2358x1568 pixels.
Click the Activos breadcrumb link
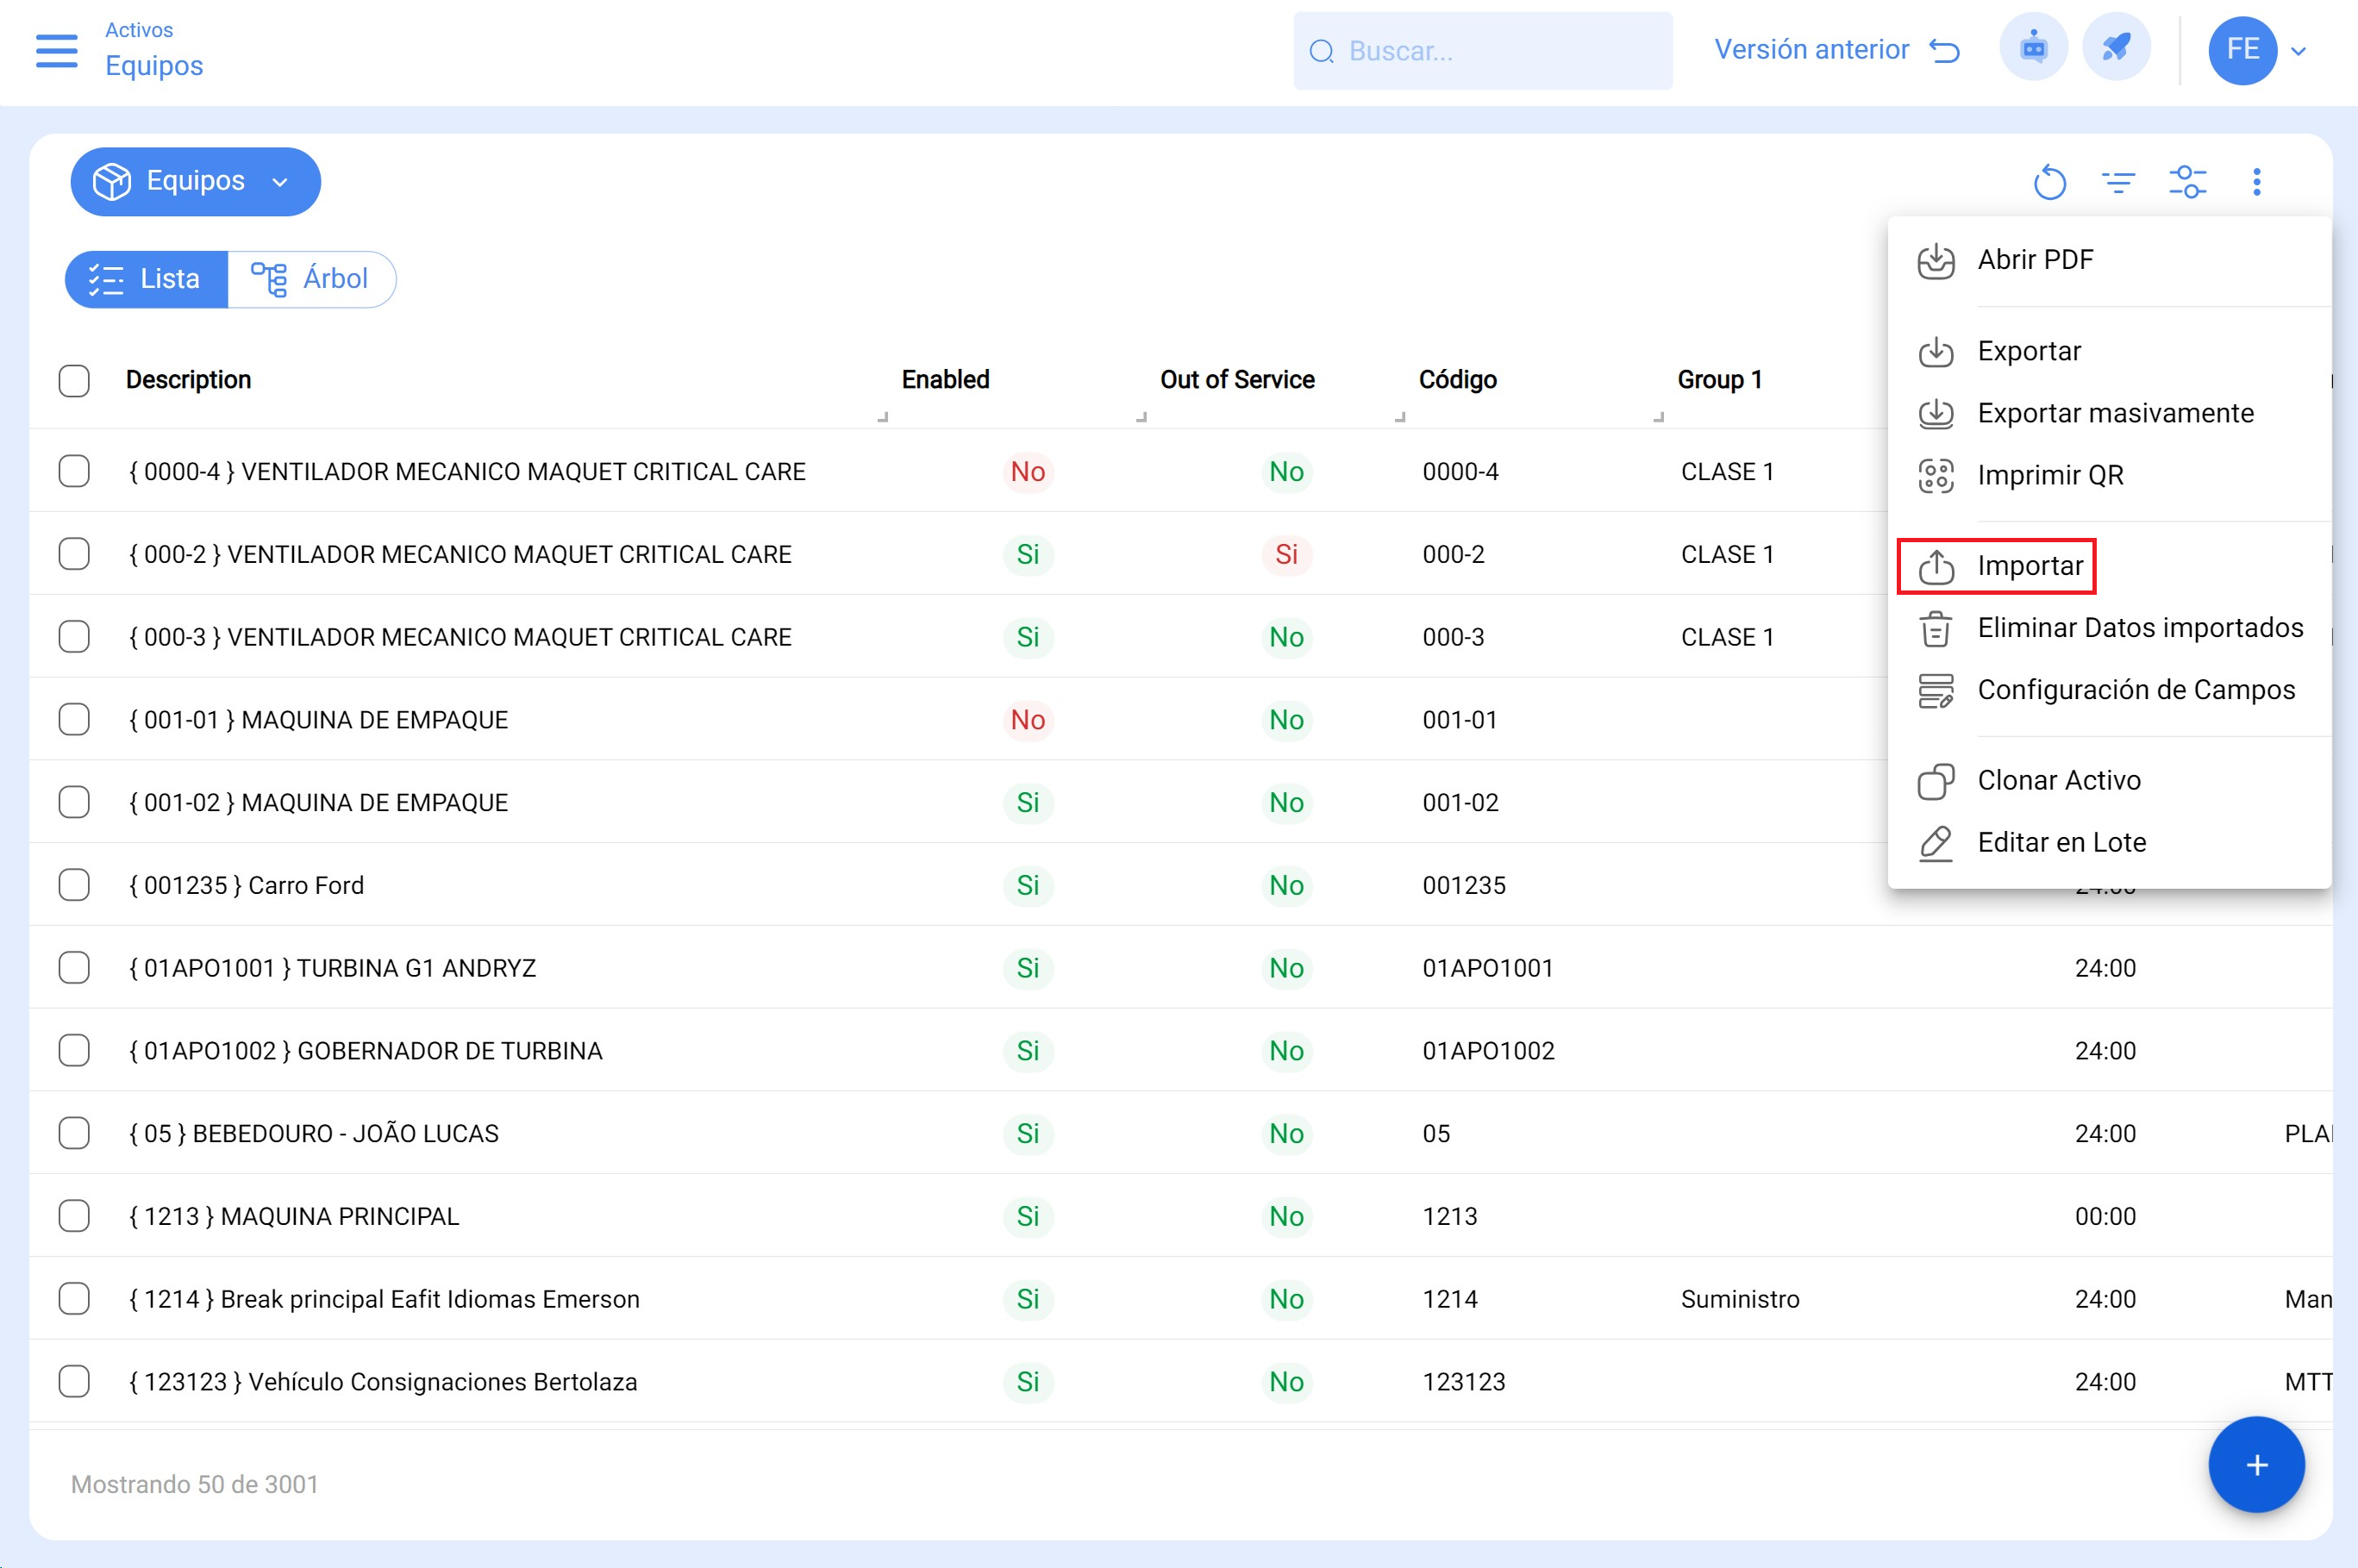[139, 30]
